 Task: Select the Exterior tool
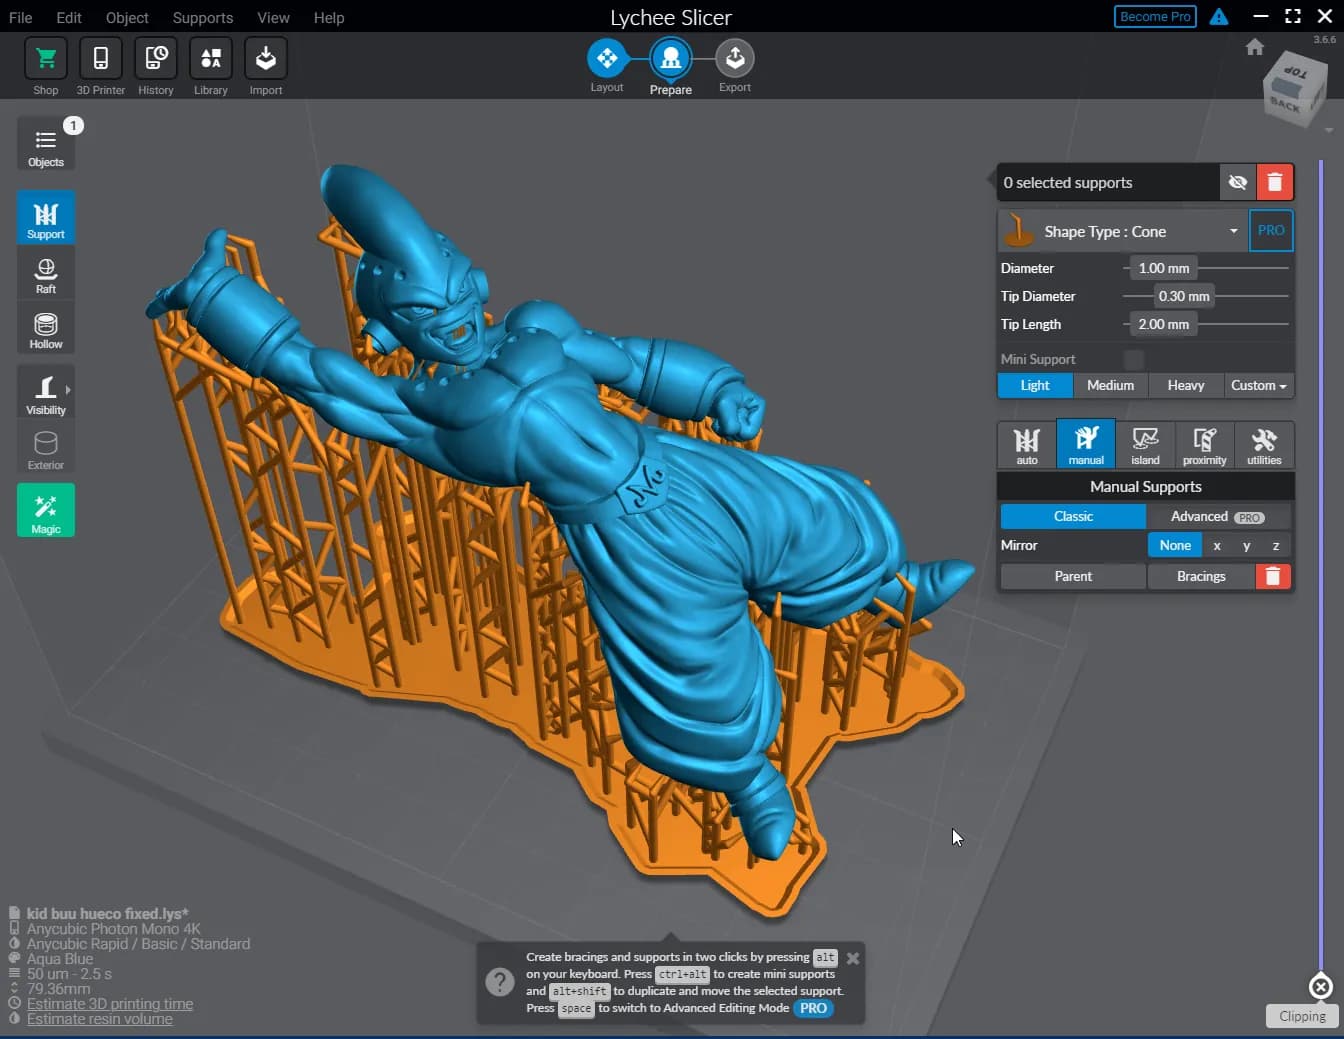[x=46, y=448]
